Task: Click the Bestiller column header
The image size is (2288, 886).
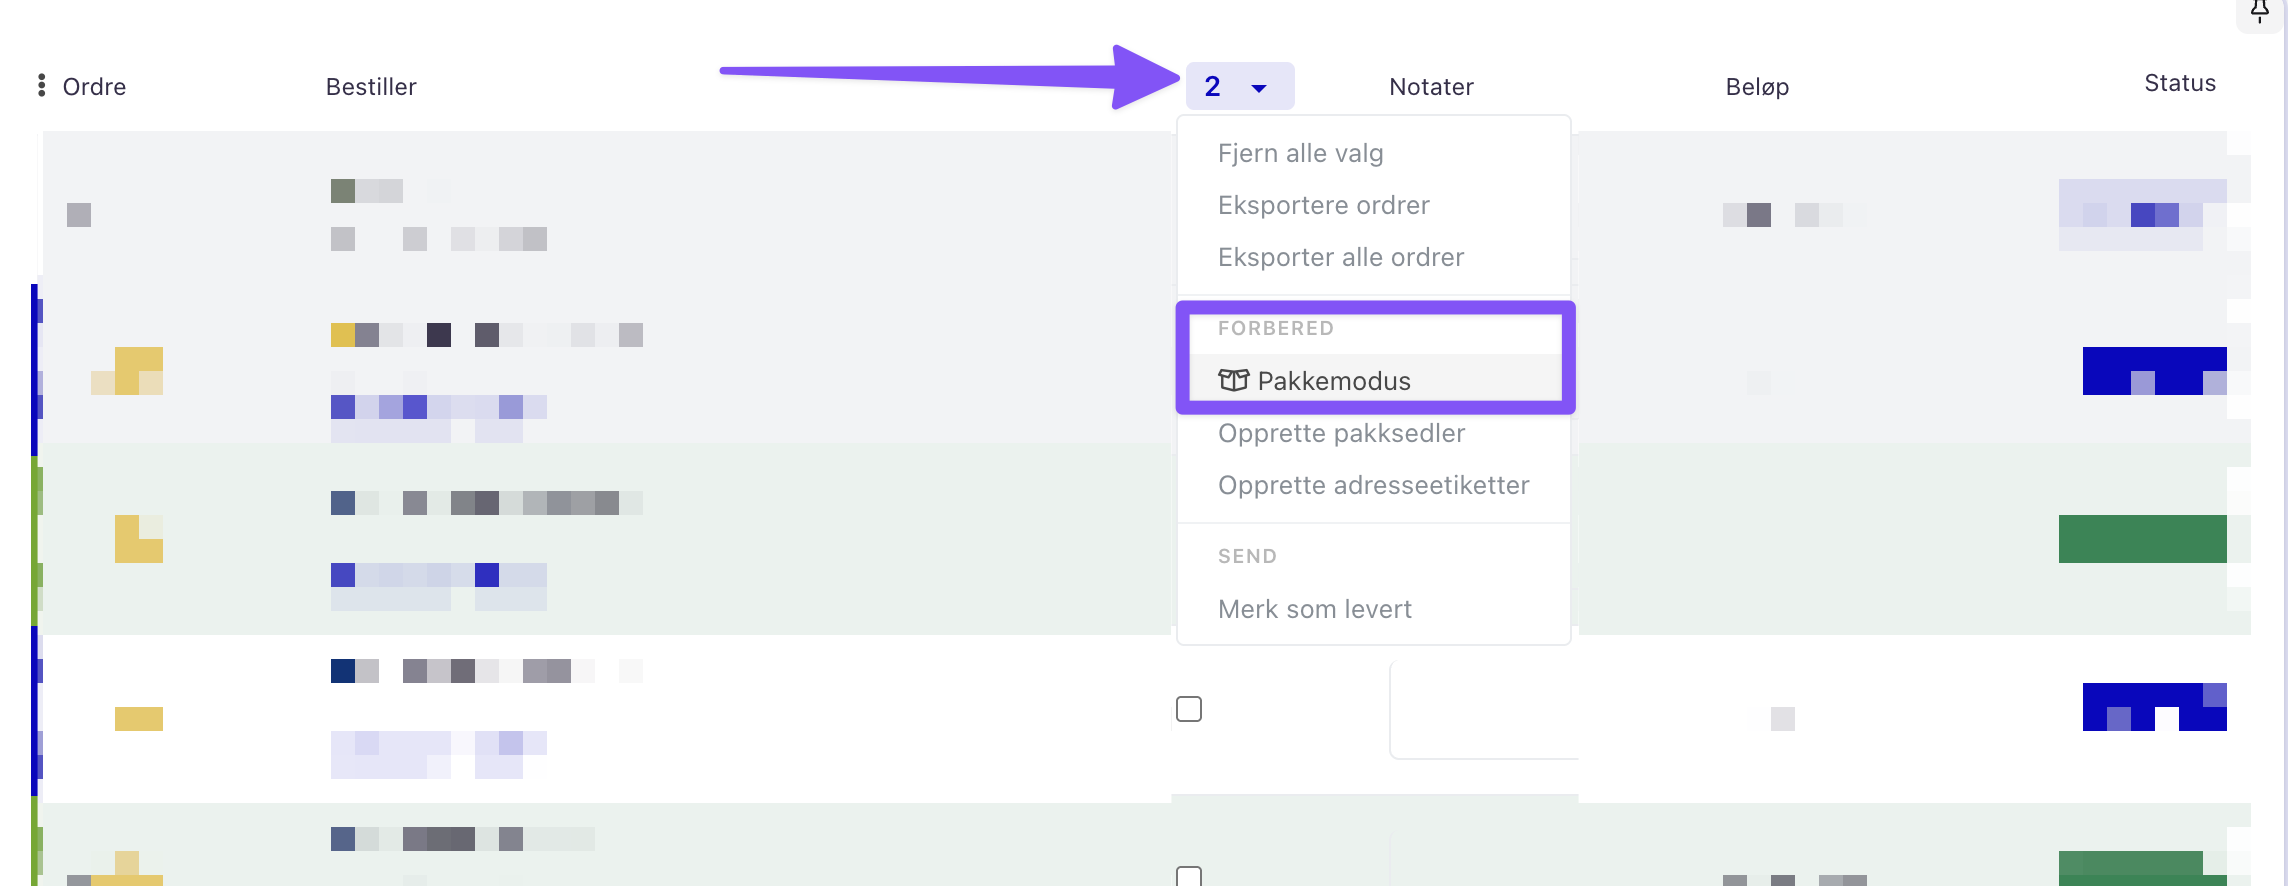Action: pyautogui.click(x=371, y=87)
